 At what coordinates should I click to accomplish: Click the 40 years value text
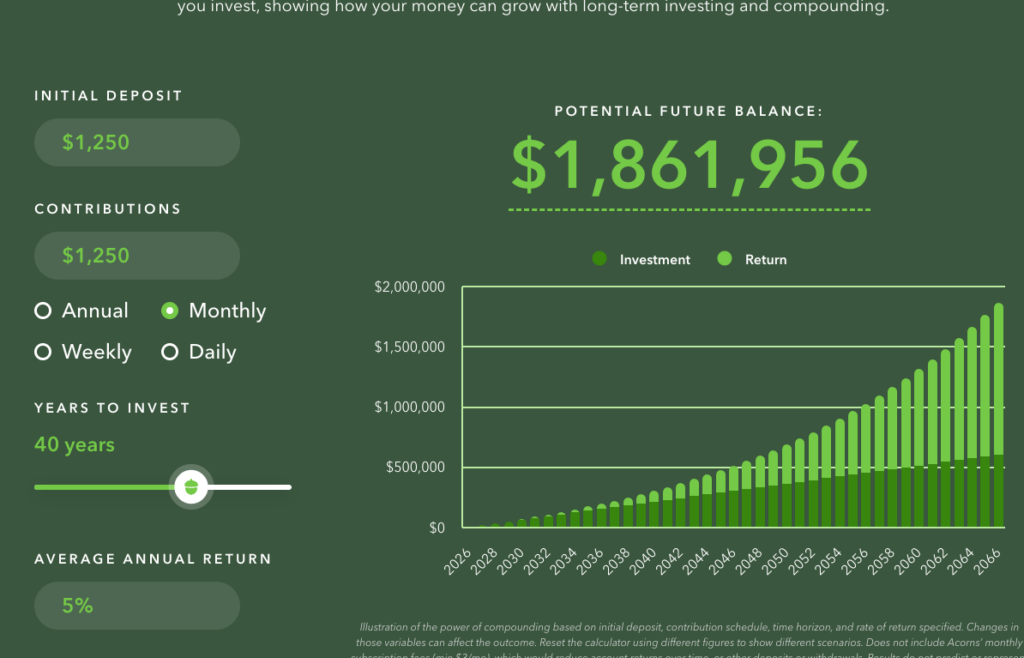point(75,445)
